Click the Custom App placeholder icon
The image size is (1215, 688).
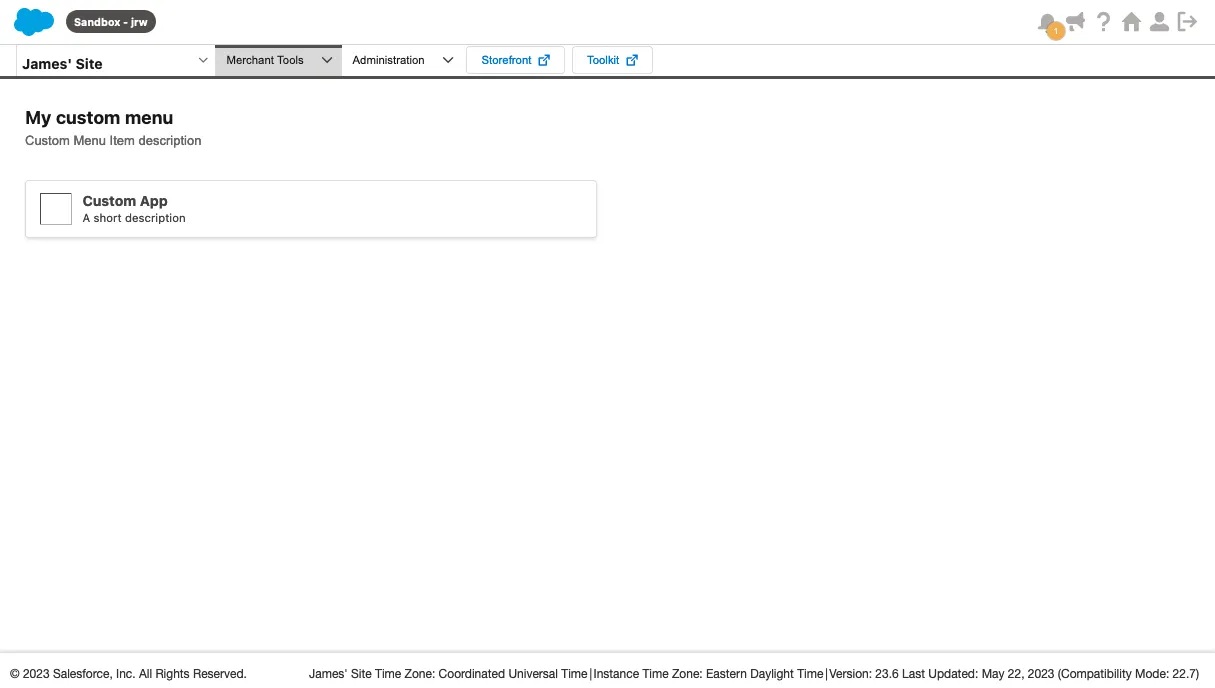point(56,209)
